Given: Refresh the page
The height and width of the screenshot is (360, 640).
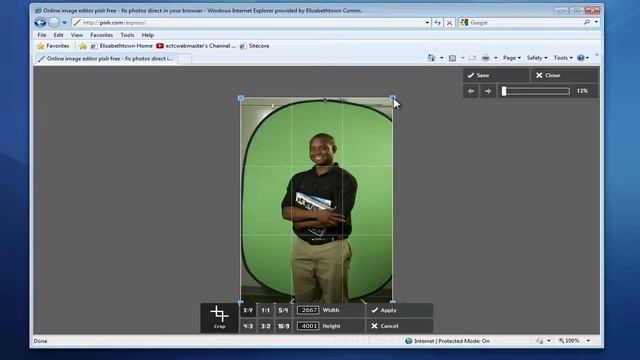Looking at the screenshot, I should tap(438, 22).
